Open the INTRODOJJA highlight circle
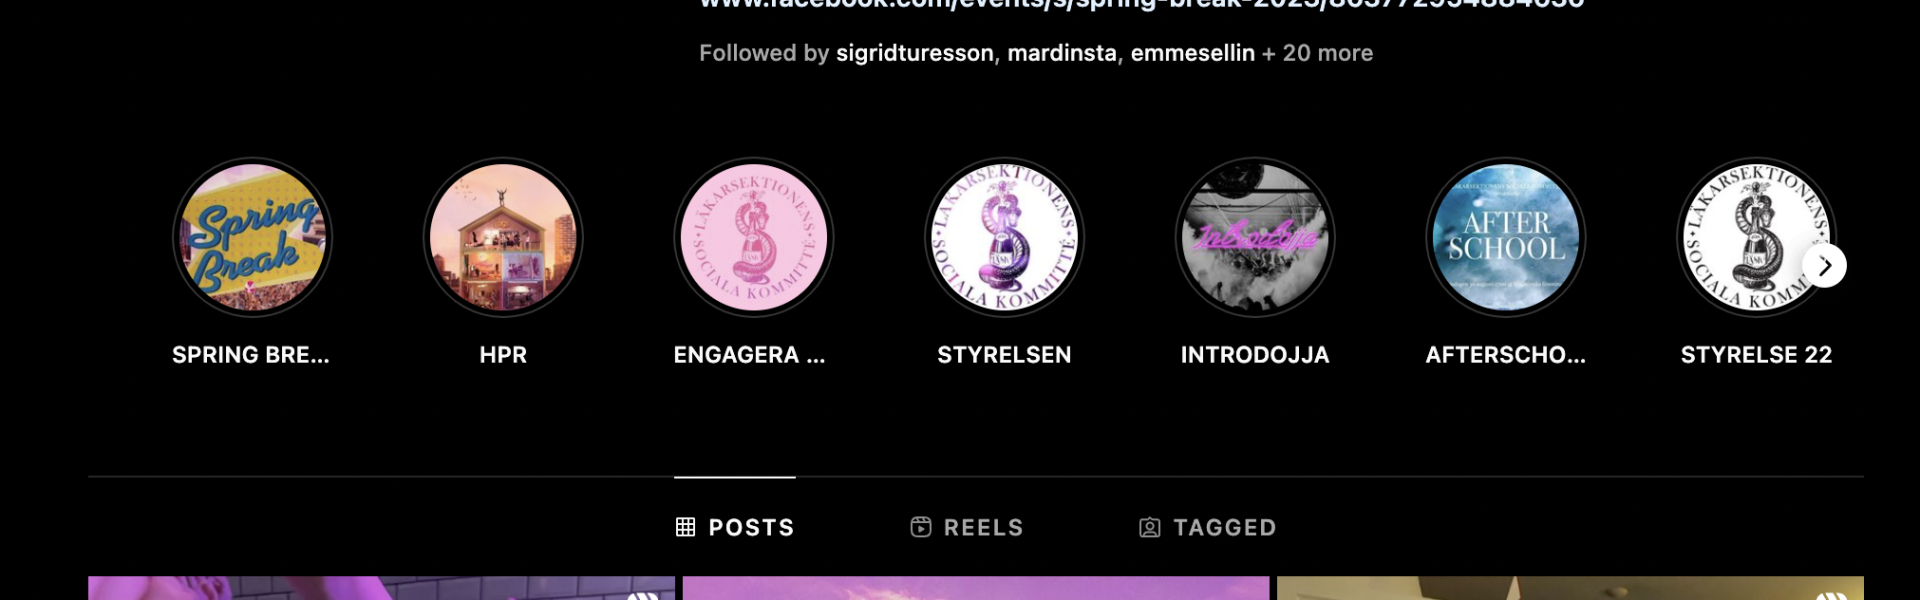The width and height of the screenshot is (1920, 600). click(1255, 238)
